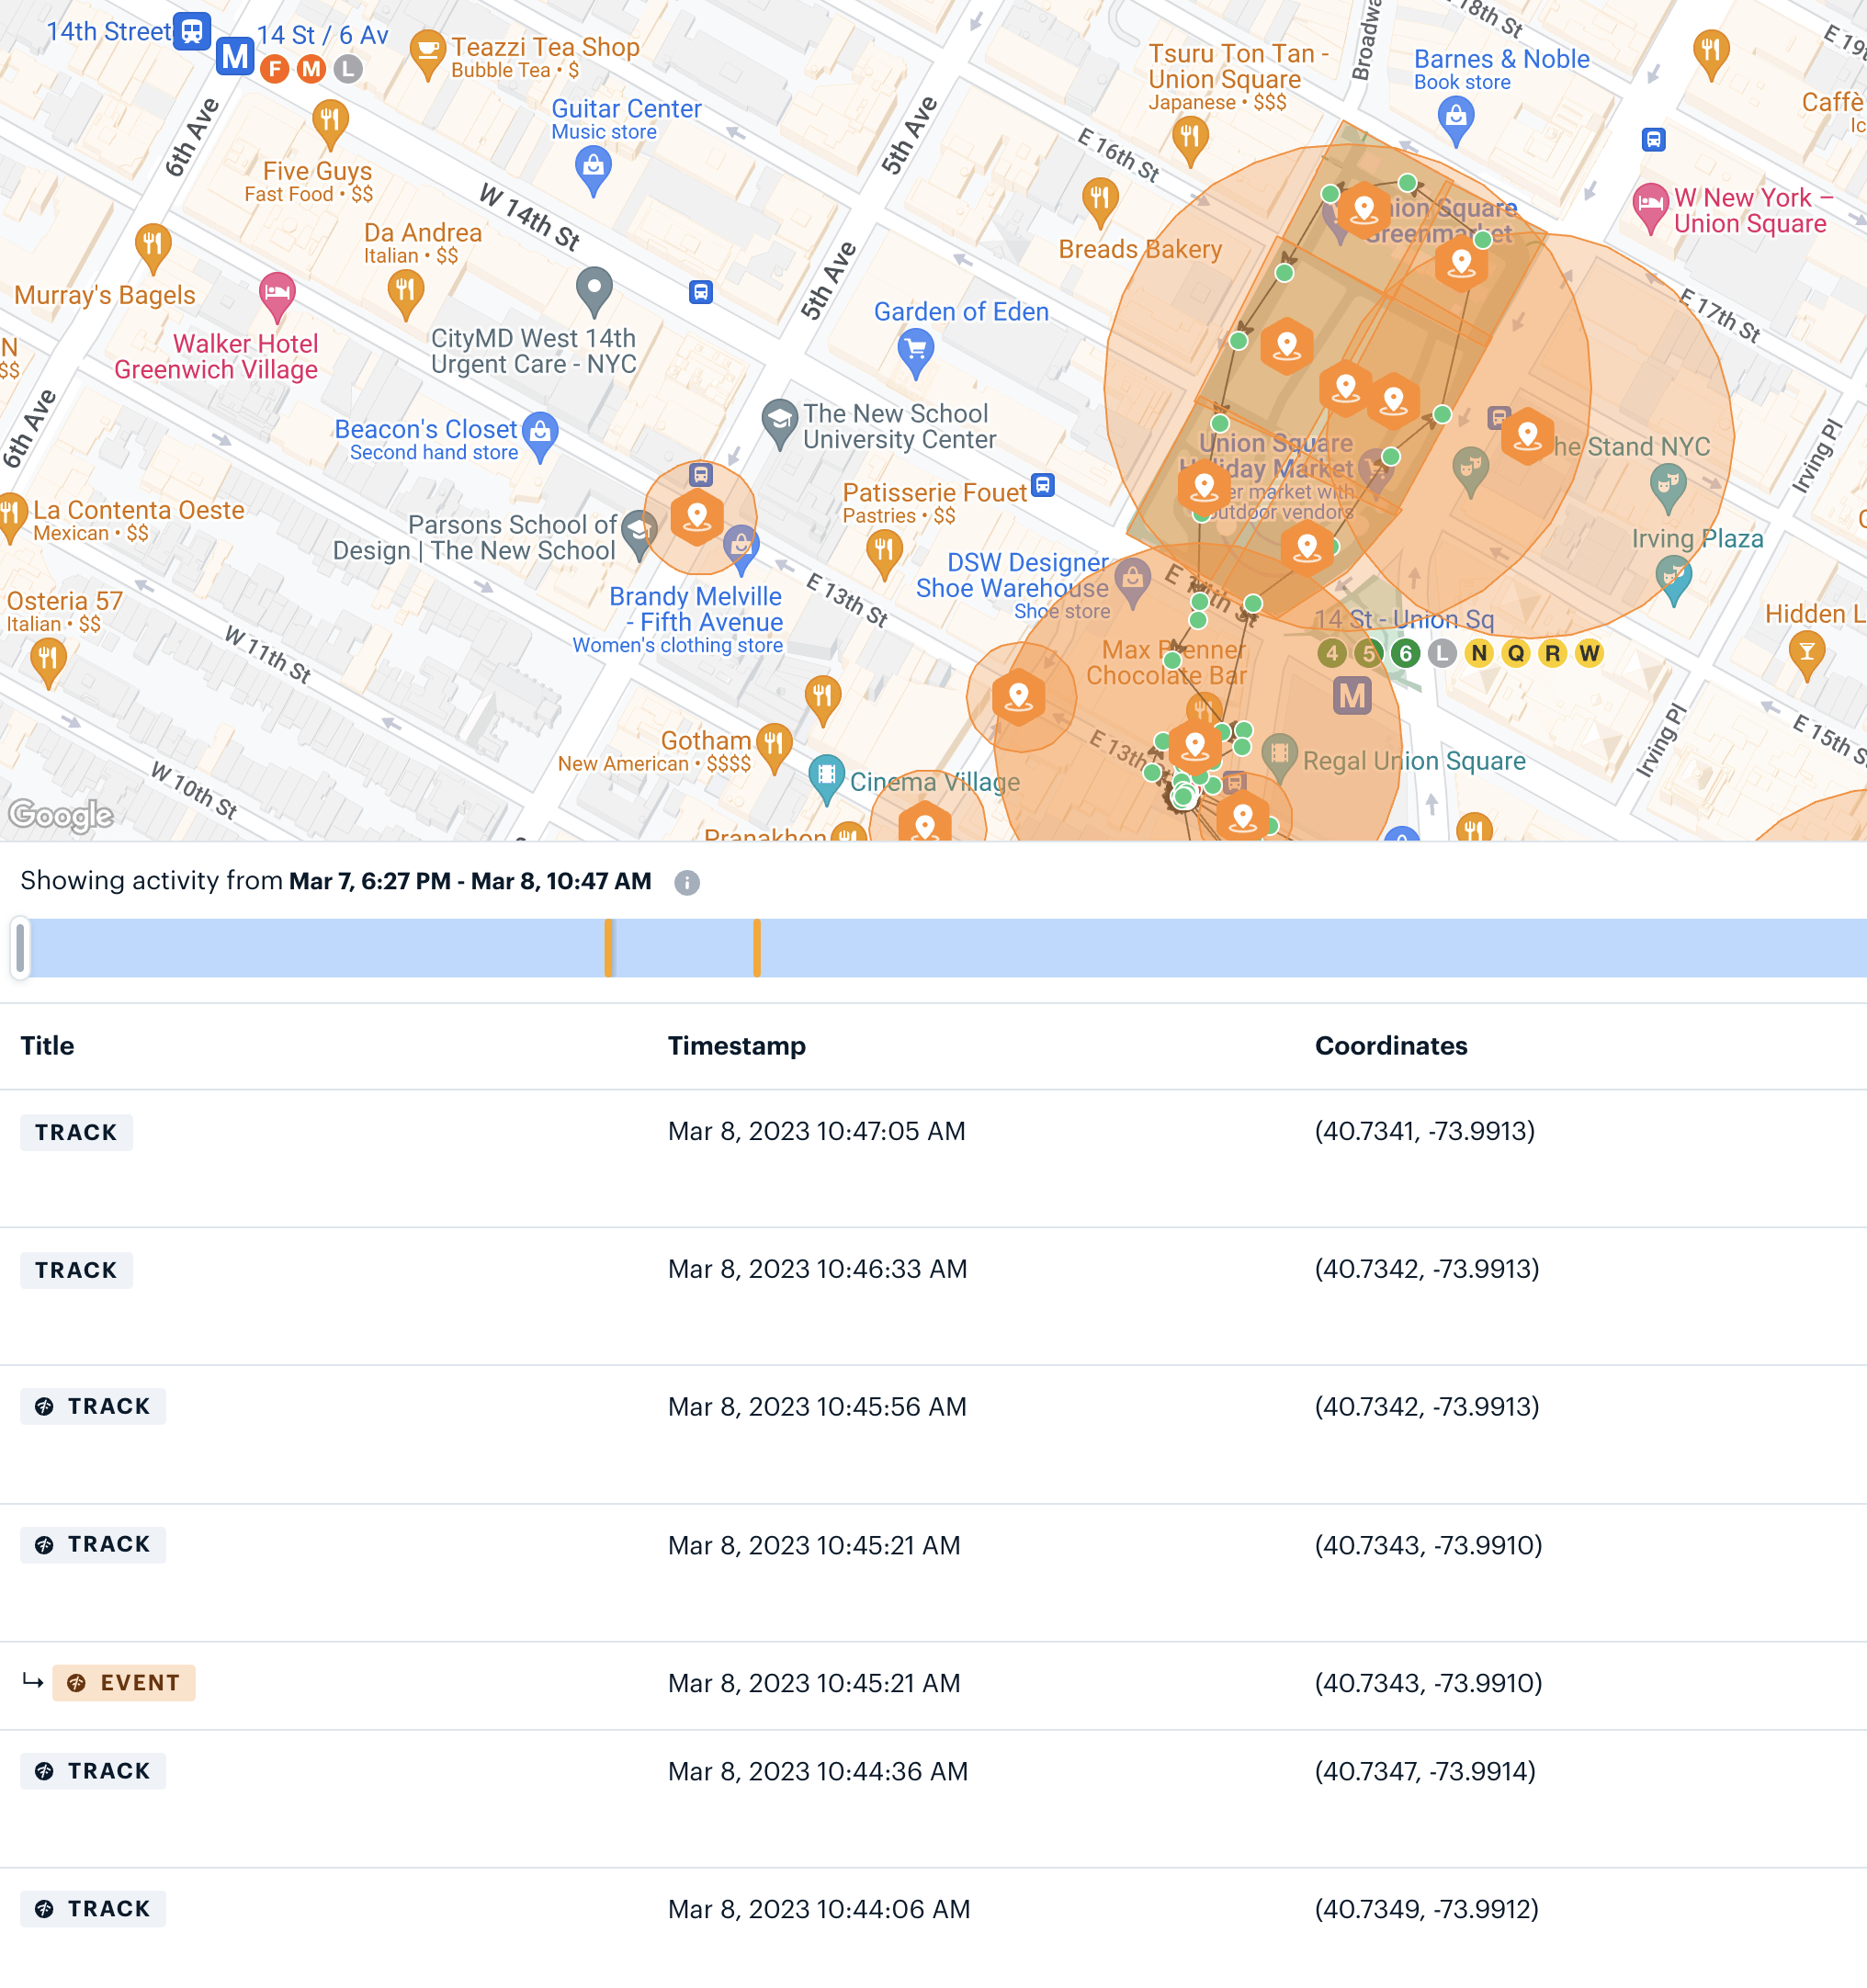Image resolution: width=1867 pixels, height=1988 pixels.
Task: Click the TRACK badge at 10:45:56 AM
Action: [93, 1406]
